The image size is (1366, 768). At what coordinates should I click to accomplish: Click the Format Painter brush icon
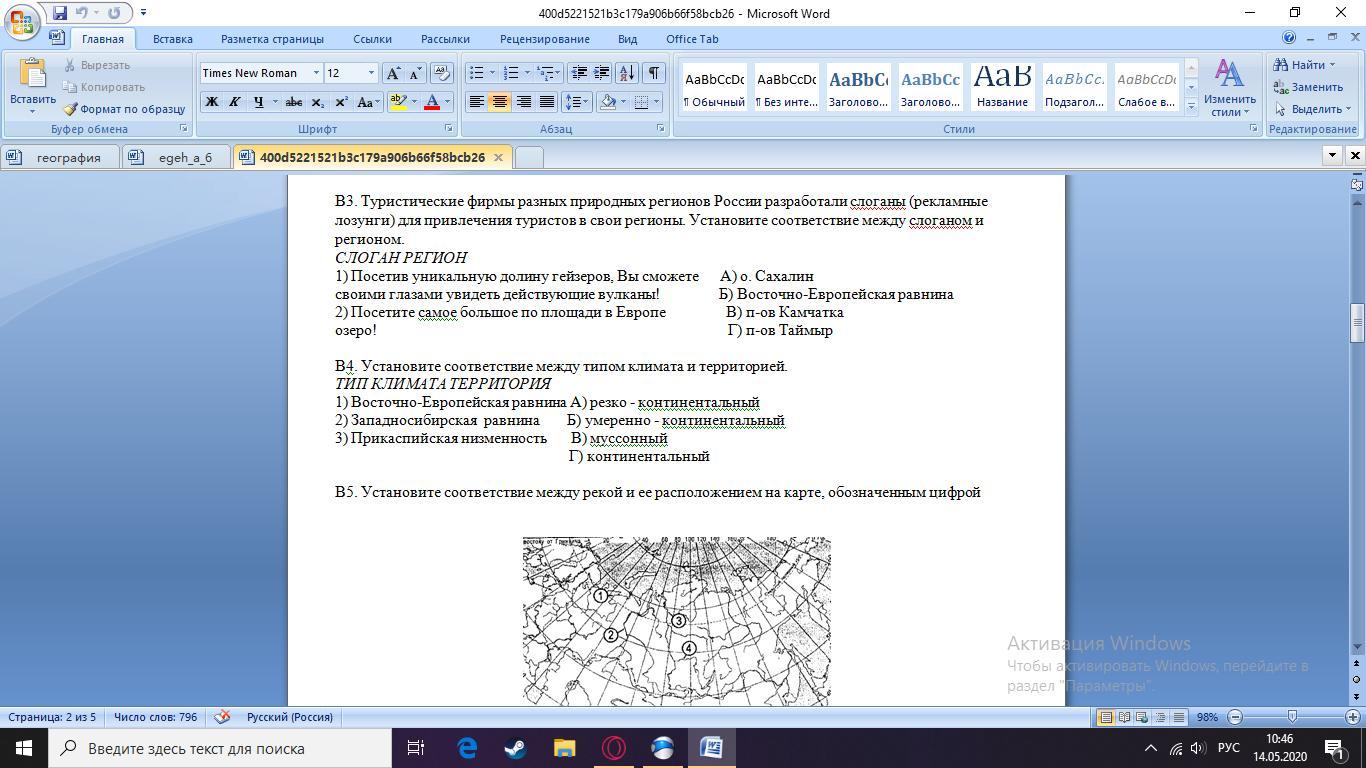pyautogui.click(x=71, y=109)
